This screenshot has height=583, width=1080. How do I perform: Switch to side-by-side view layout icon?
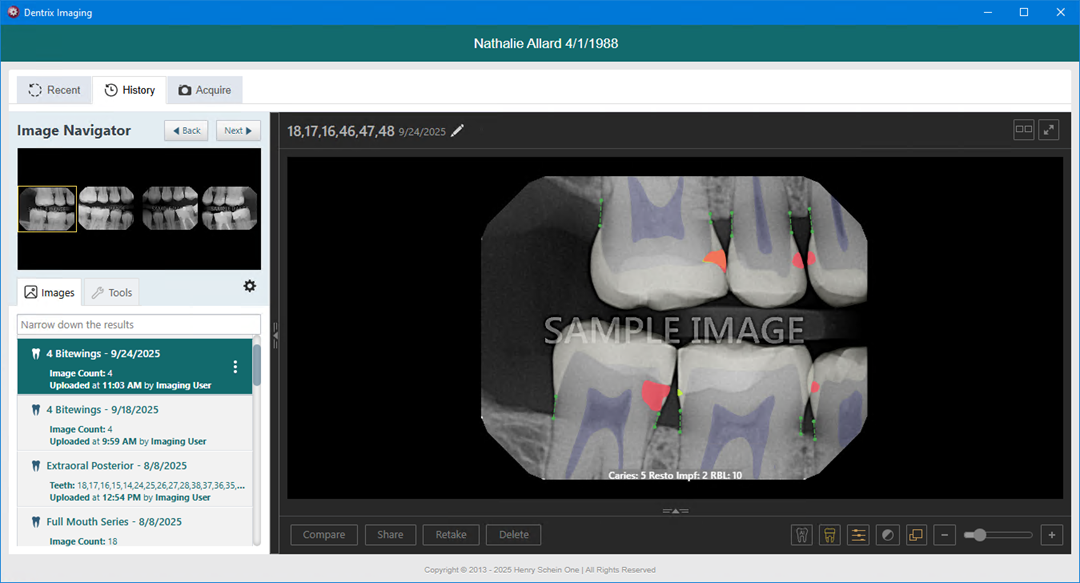click(1023, 130)
